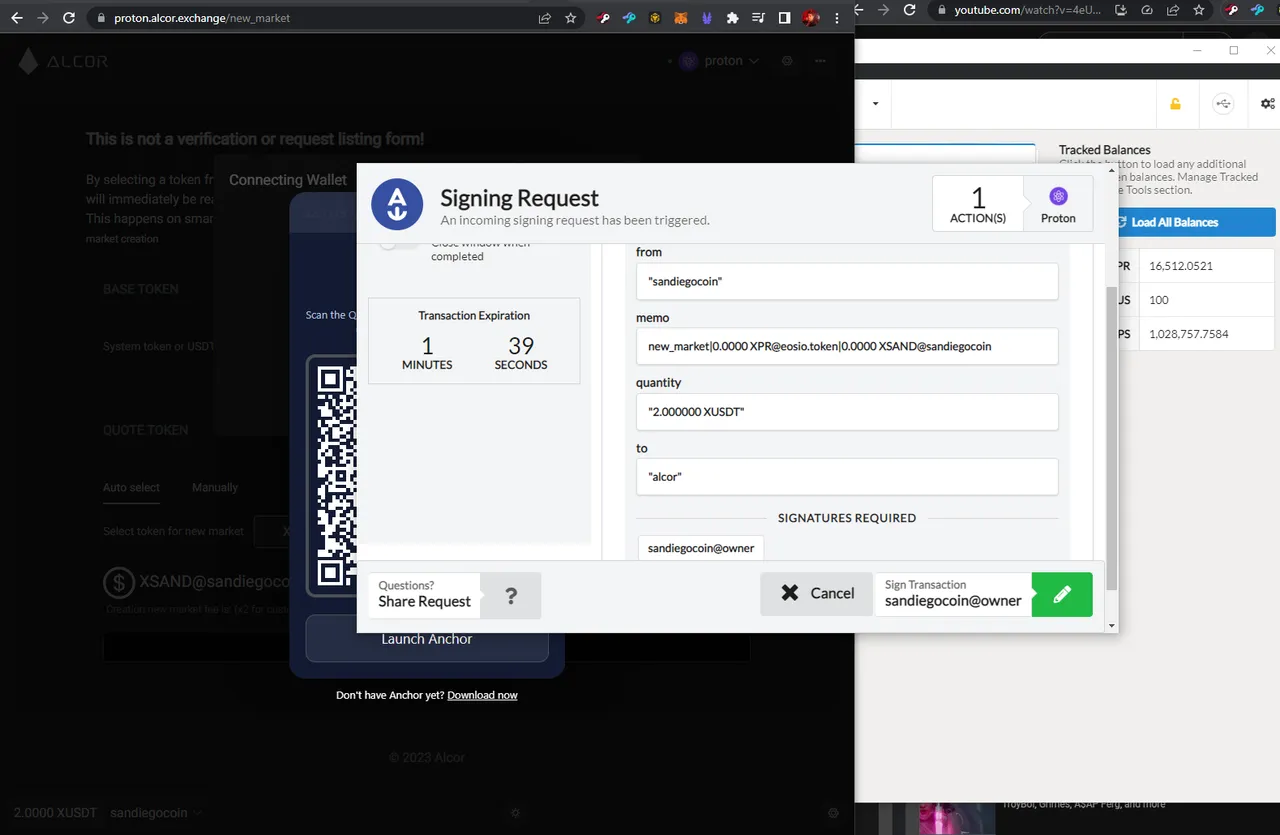Open the 'Download now' link for Anchor
The height and width of the screenshot is (835, 1280).
[x=483, y=695]
